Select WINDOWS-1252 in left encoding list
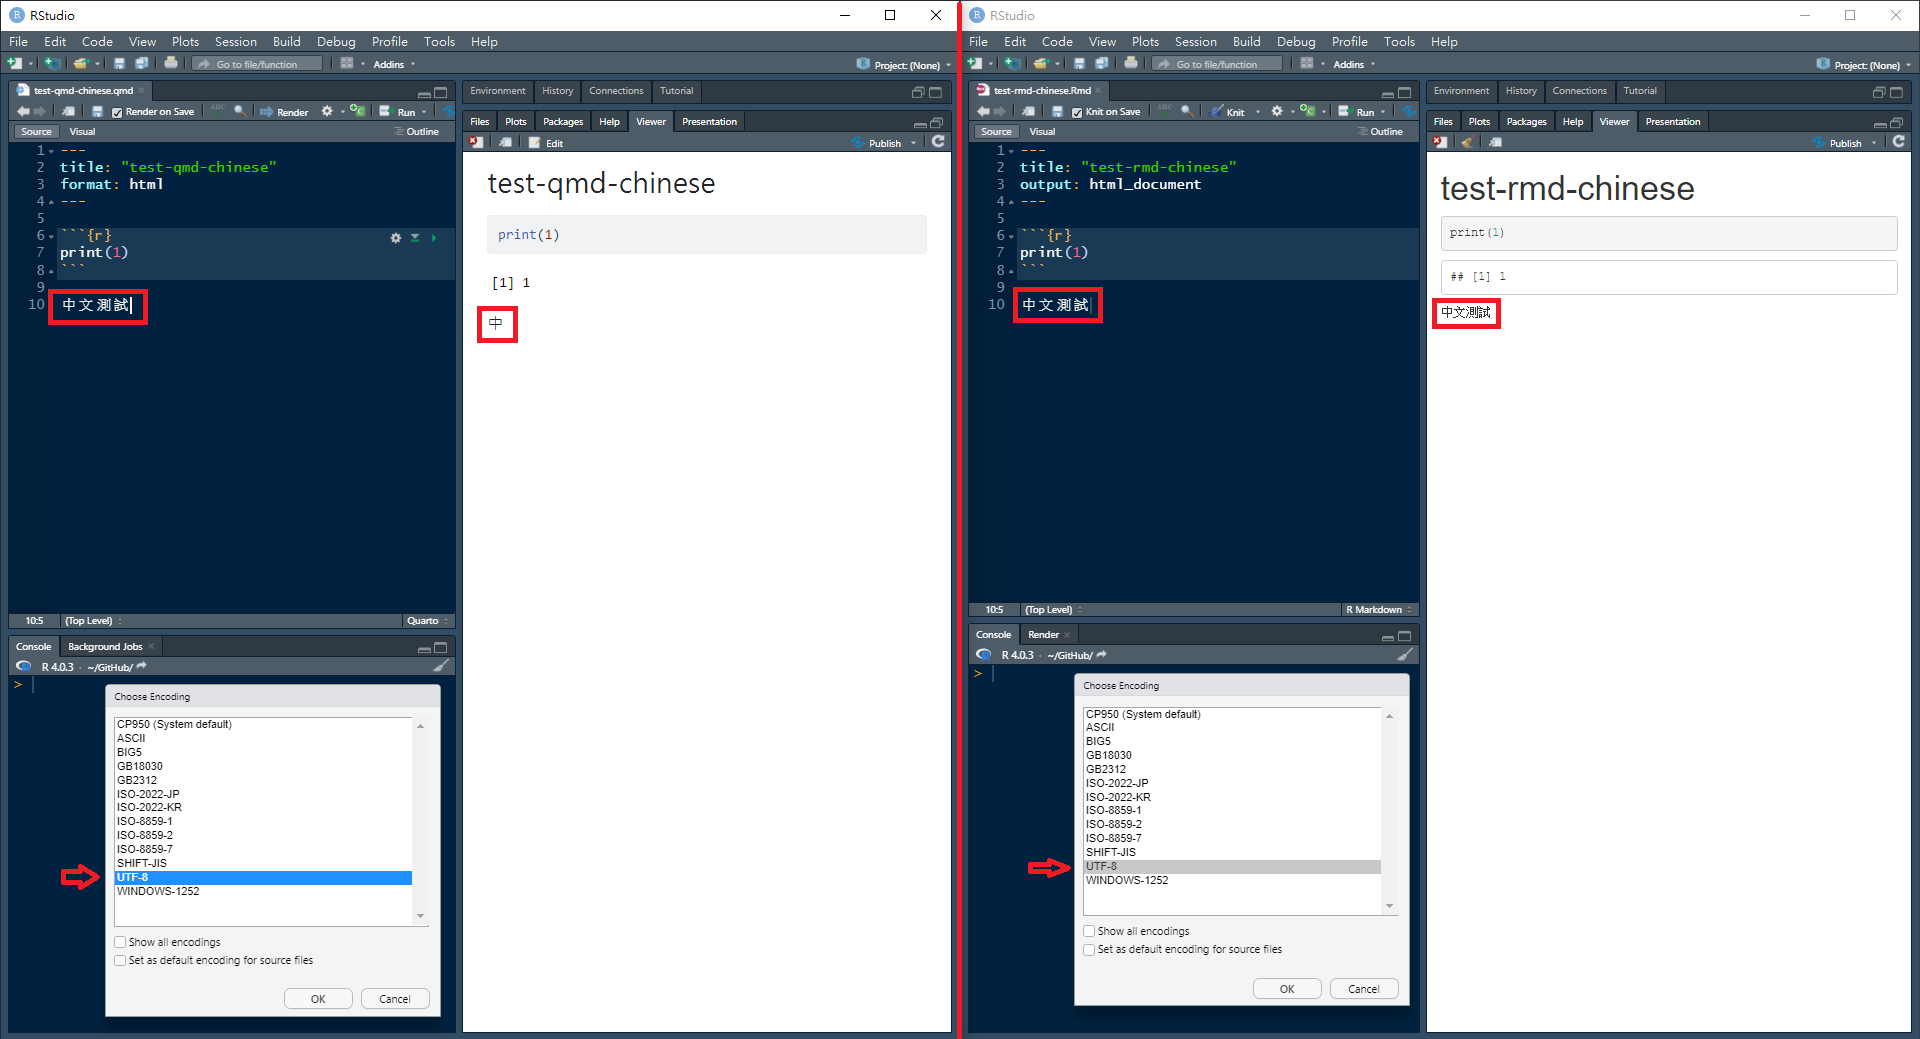This screenshot has width=1920, height=1039. 264,891
